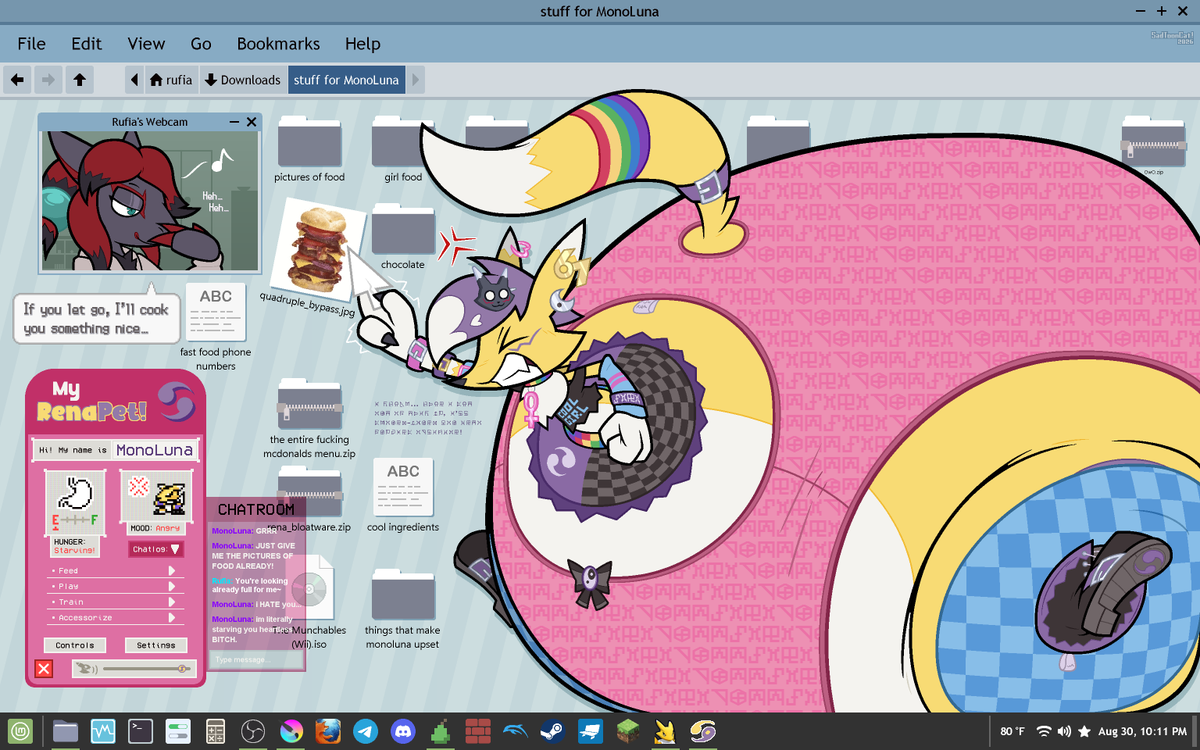
Task: Open the 'chocolate' folder
Action: coord(403,236)
